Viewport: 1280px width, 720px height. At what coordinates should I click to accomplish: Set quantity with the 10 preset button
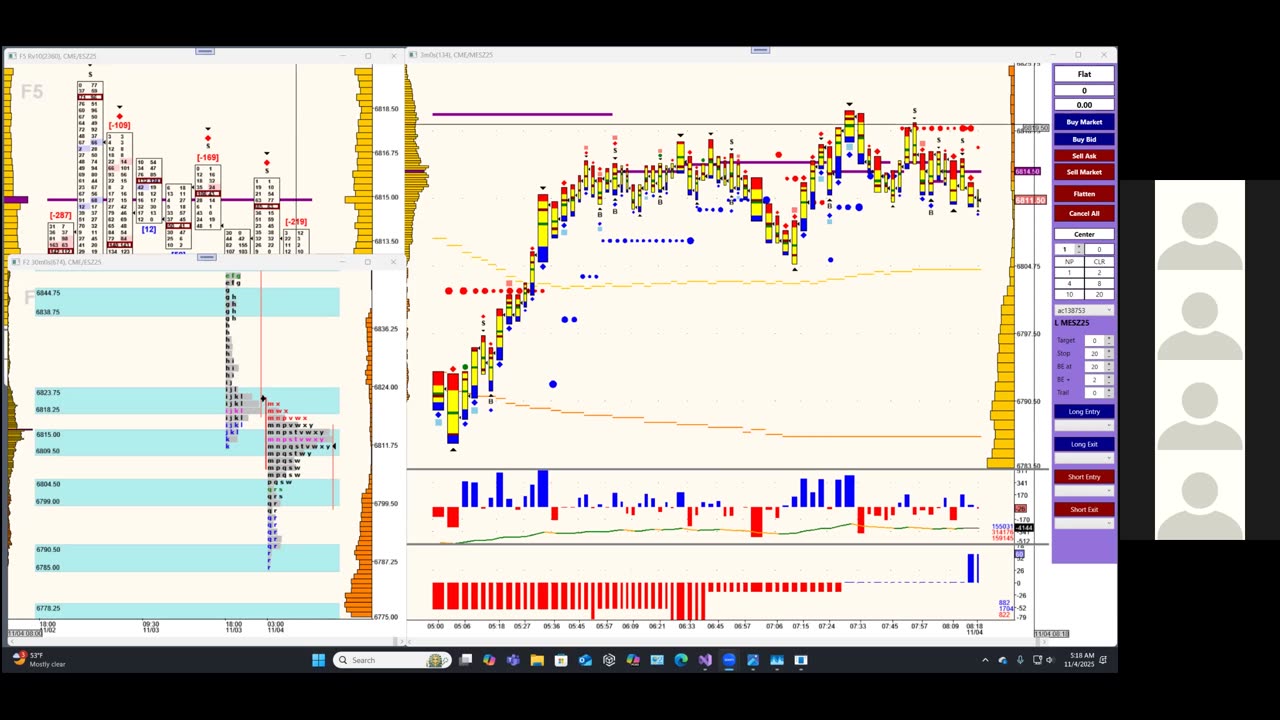[1069, 295]
